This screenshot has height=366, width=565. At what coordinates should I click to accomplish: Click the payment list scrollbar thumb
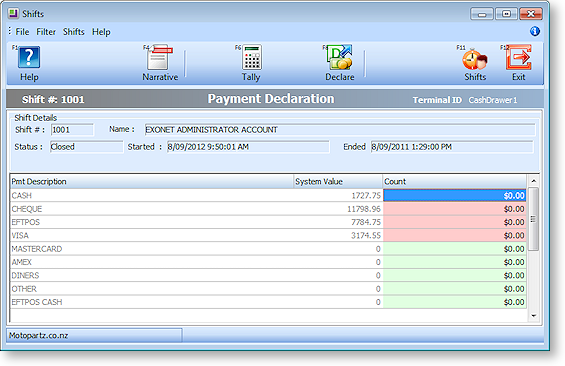[534, 219]
